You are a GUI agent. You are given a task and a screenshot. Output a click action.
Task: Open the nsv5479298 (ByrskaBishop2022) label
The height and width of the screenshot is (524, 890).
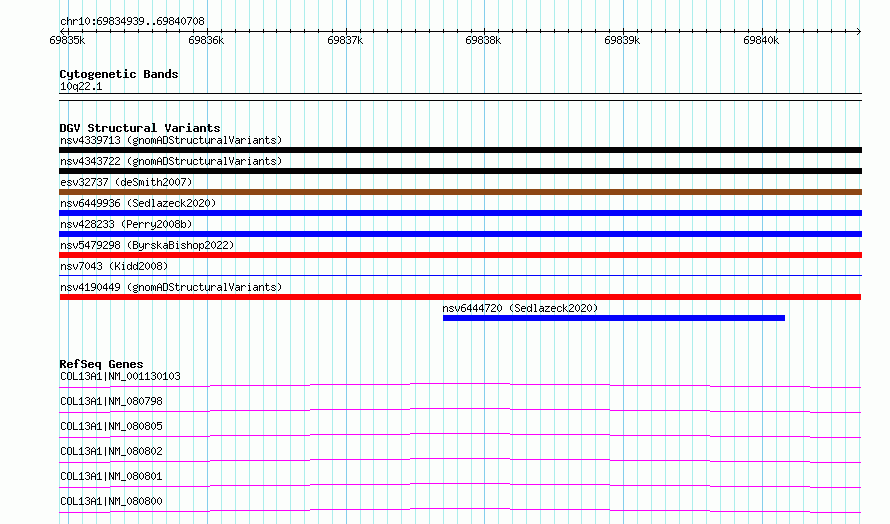pos(147,245)
